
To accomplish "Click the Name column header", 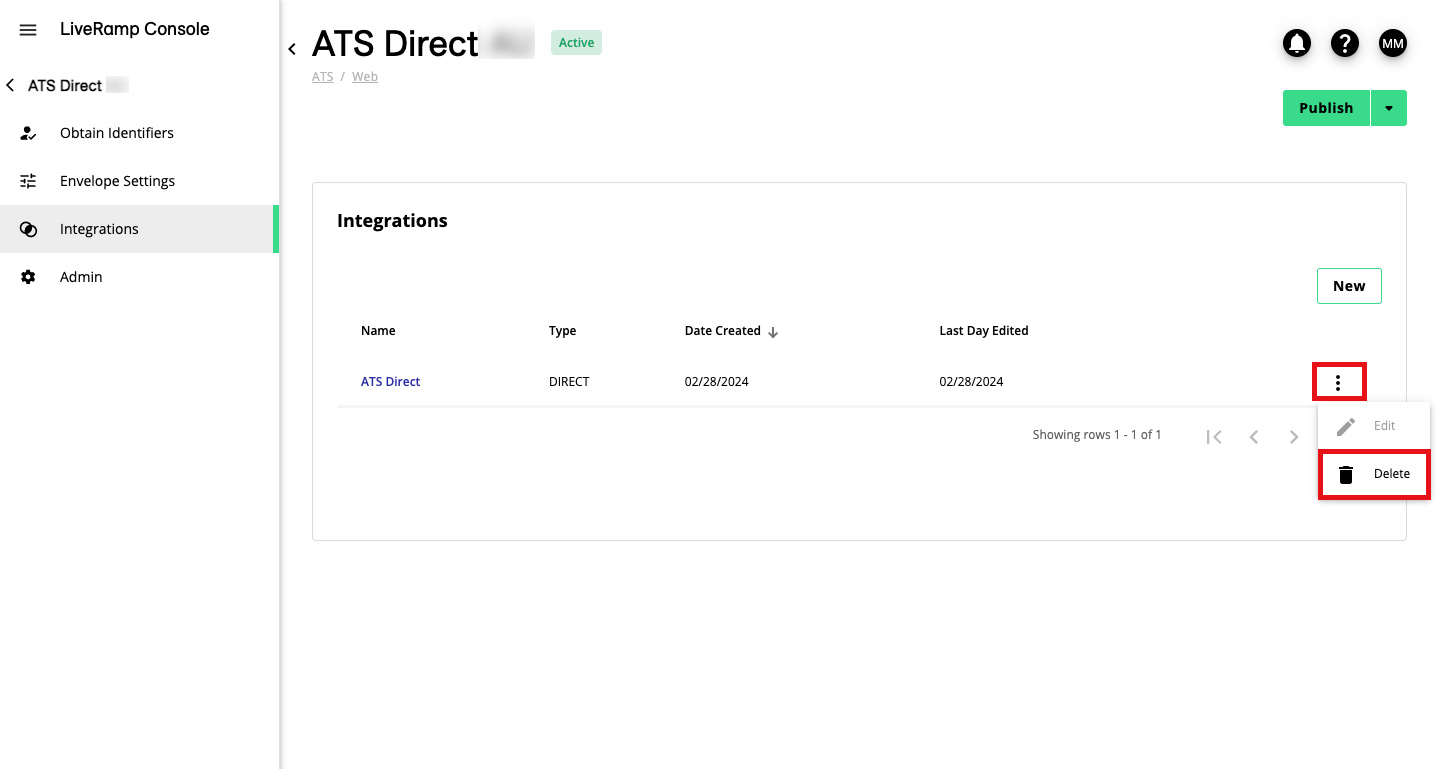I will (378, 331).
